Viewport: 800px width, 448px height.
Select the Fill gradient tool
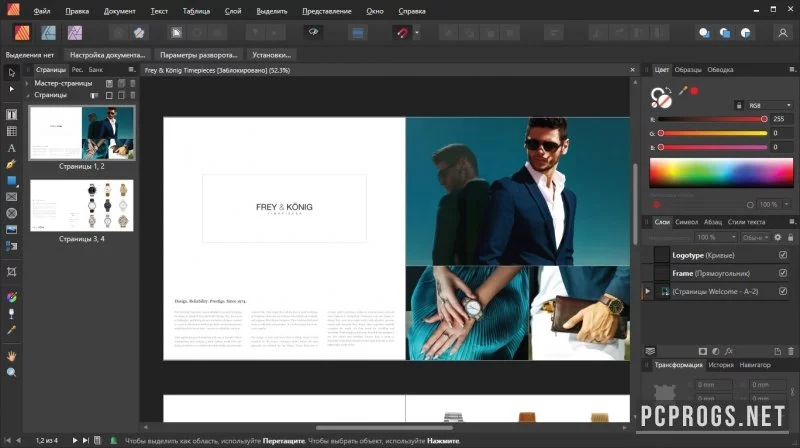(11, 297)
